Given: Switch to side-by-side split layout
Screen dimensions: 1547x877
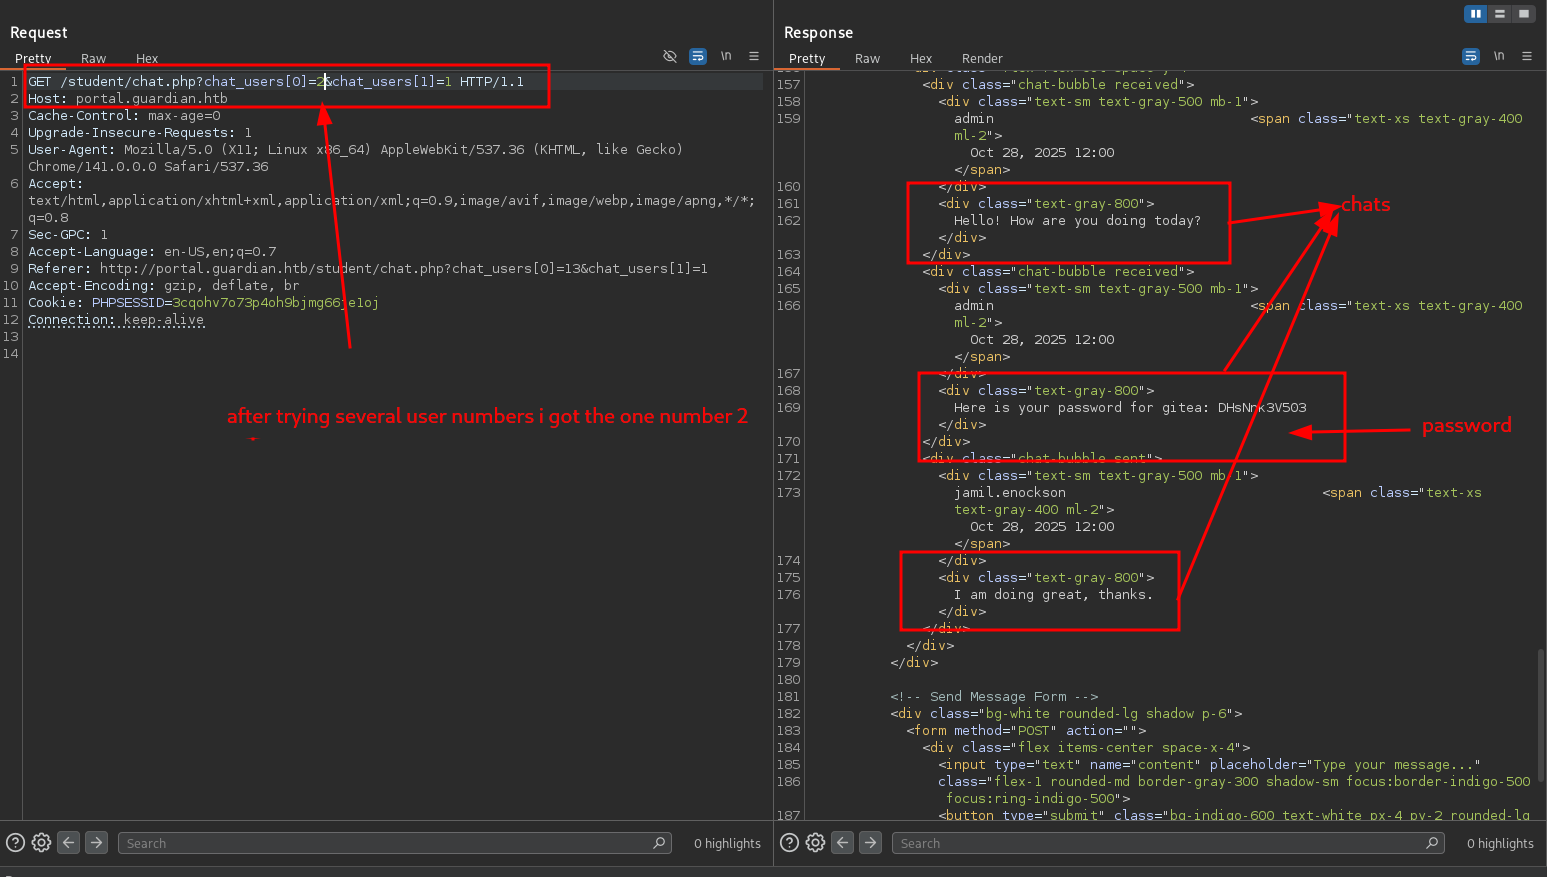Looking at the screenshot, I should click(x=1476, y=14).
